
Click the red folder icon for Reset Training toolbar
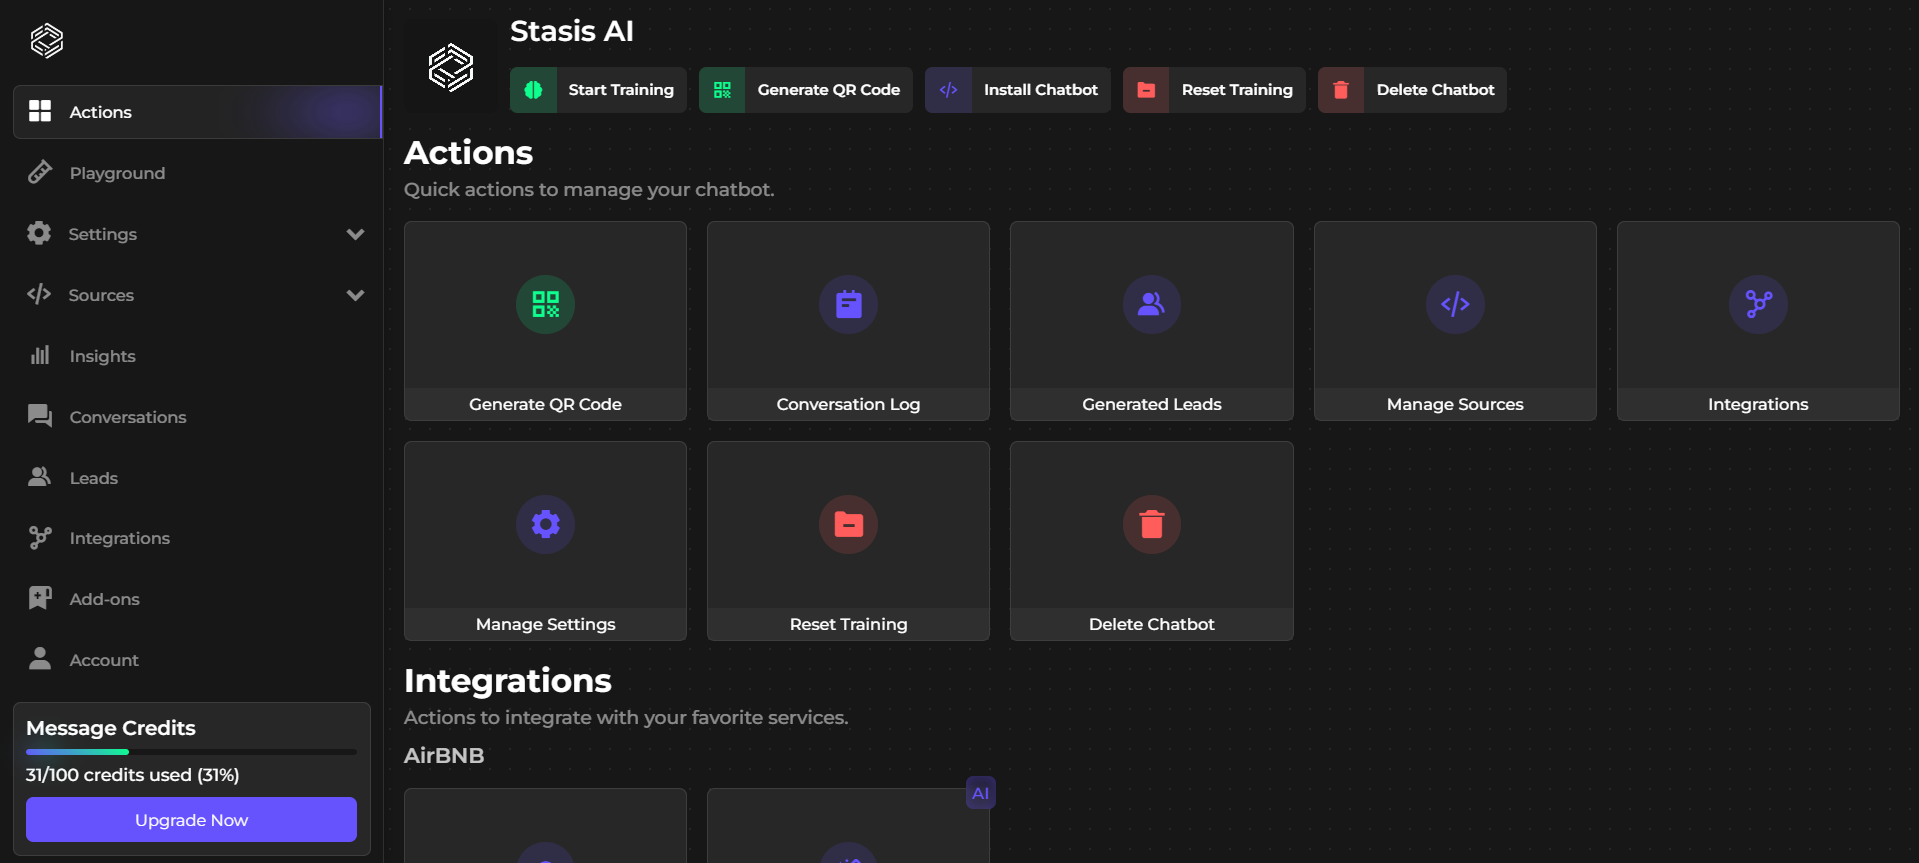coord(1146,90)
